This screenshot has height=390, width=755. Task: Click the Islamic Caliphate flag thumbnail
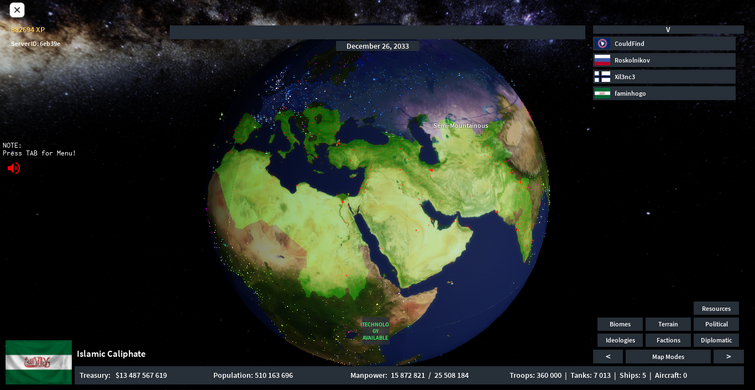click(x=39, y=362)
